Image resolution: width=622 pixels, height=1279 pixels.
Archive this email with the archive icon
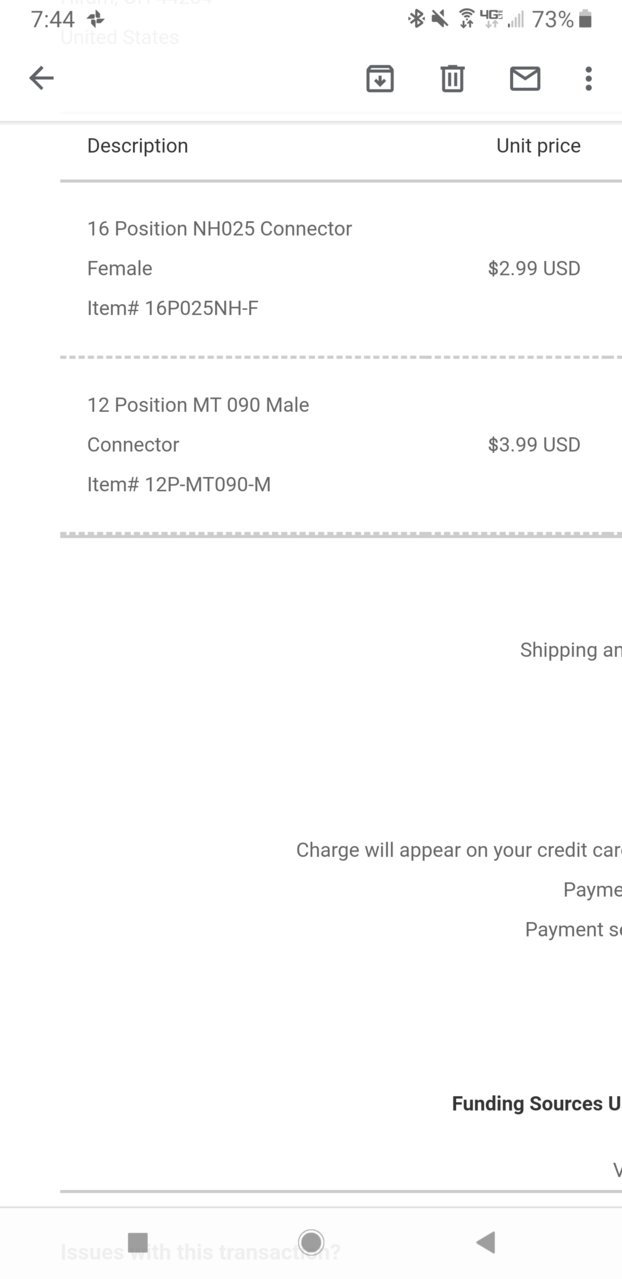[x=380, y=78]
